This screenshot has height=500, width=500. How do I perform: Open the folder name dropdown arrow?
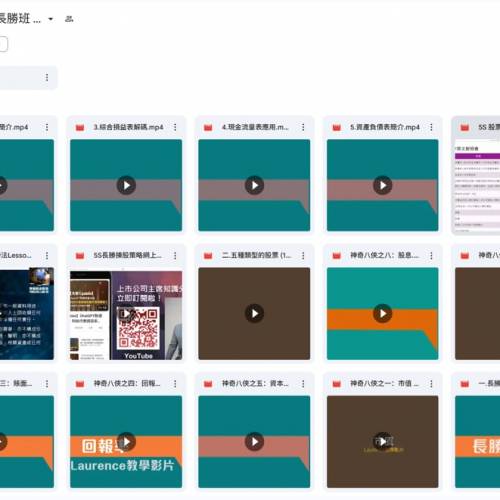click(x=51, y=19)
